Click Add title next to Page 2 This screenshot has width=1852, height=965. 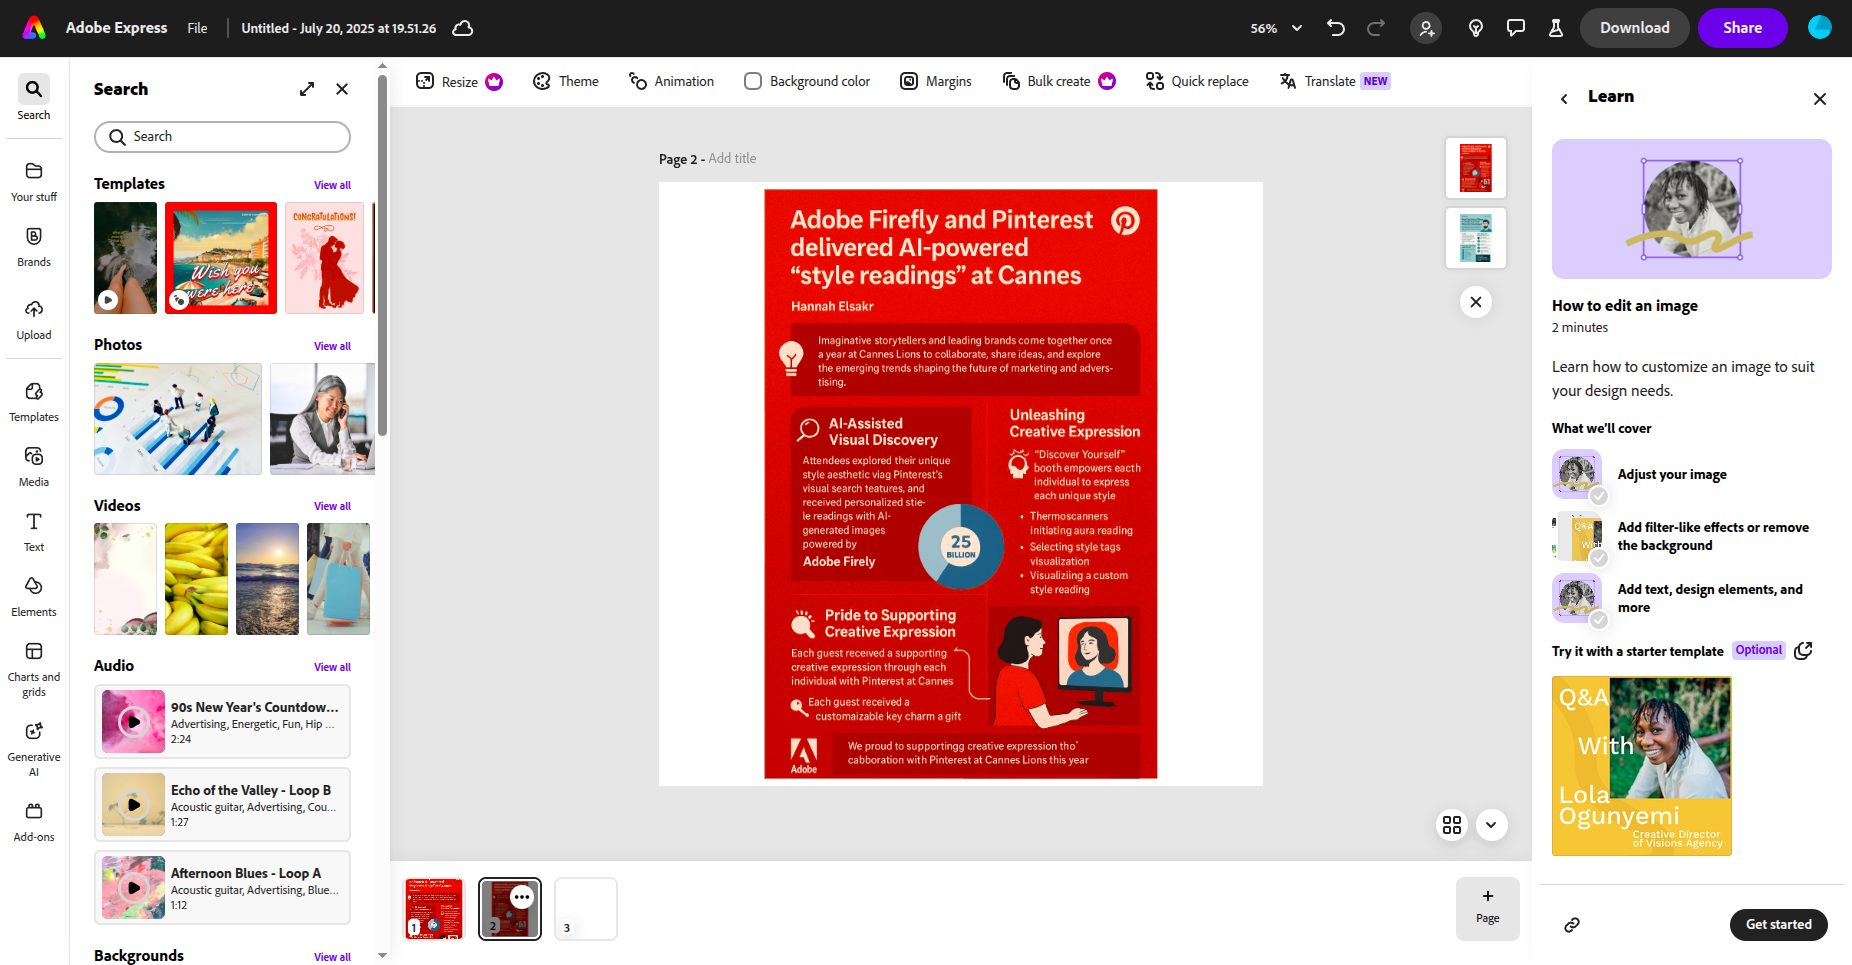pyautogui.click(x=732, y=158)
